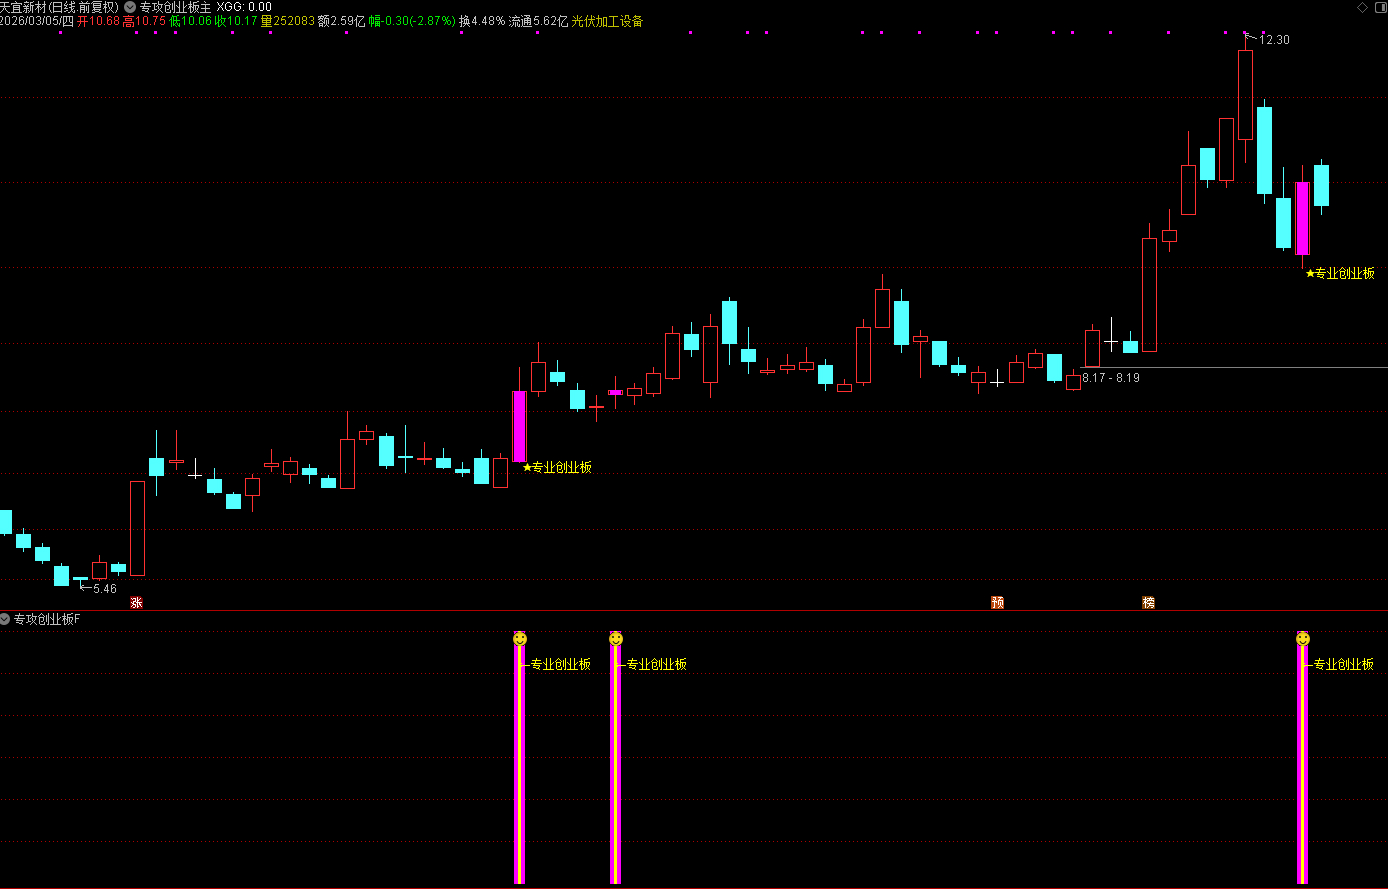Expand the 专攻创业板F sub-indicator dropdown arrow
This screenshot has height=889, width=1388.
5,620
